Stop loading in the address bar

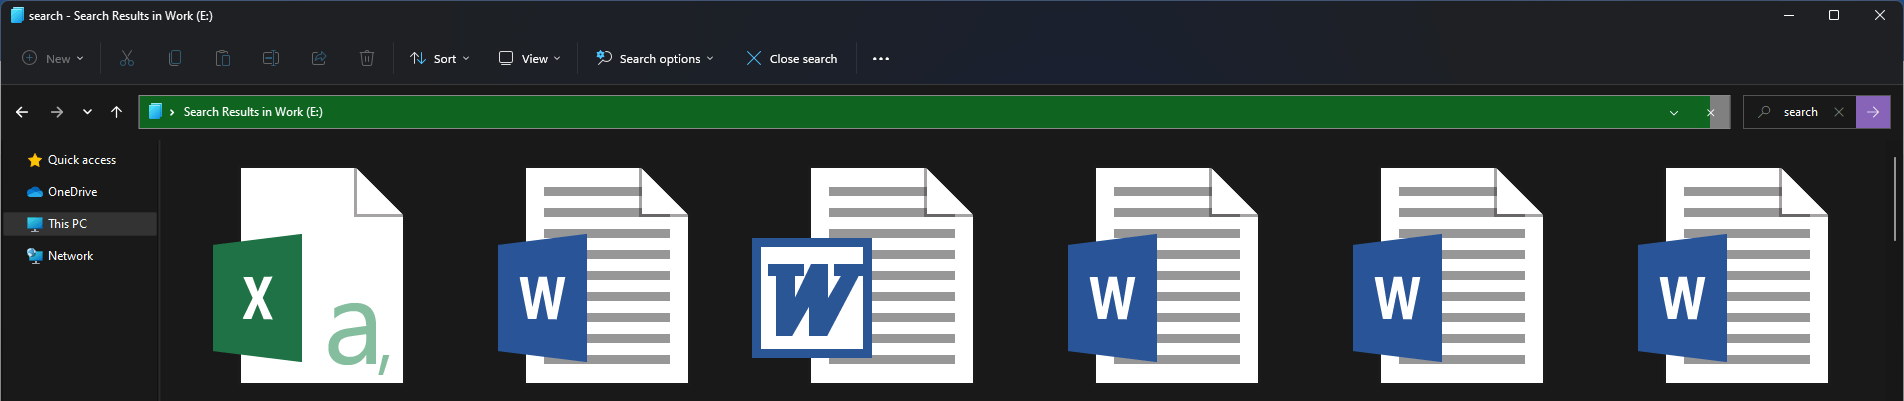[x=1711, y=112]
